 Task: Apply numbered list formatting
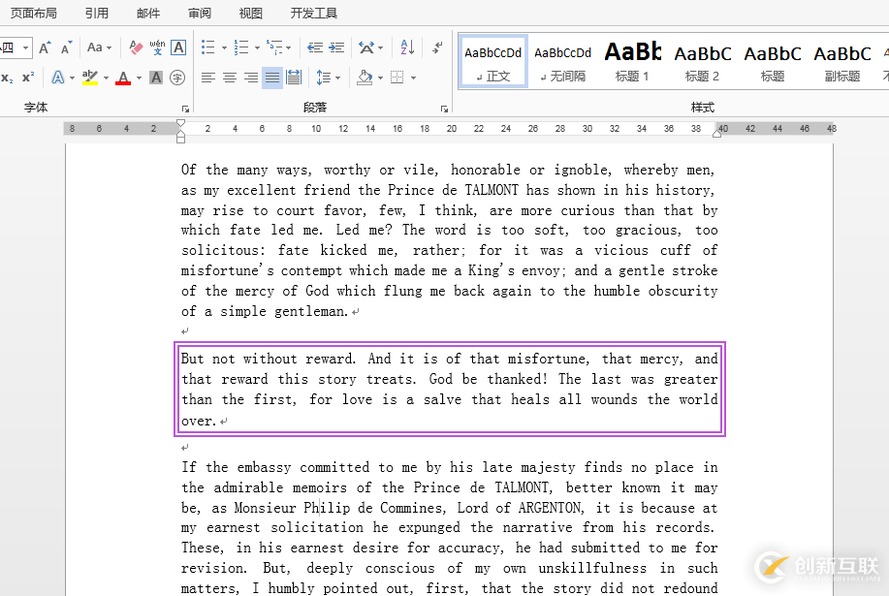tap(242, 48)
